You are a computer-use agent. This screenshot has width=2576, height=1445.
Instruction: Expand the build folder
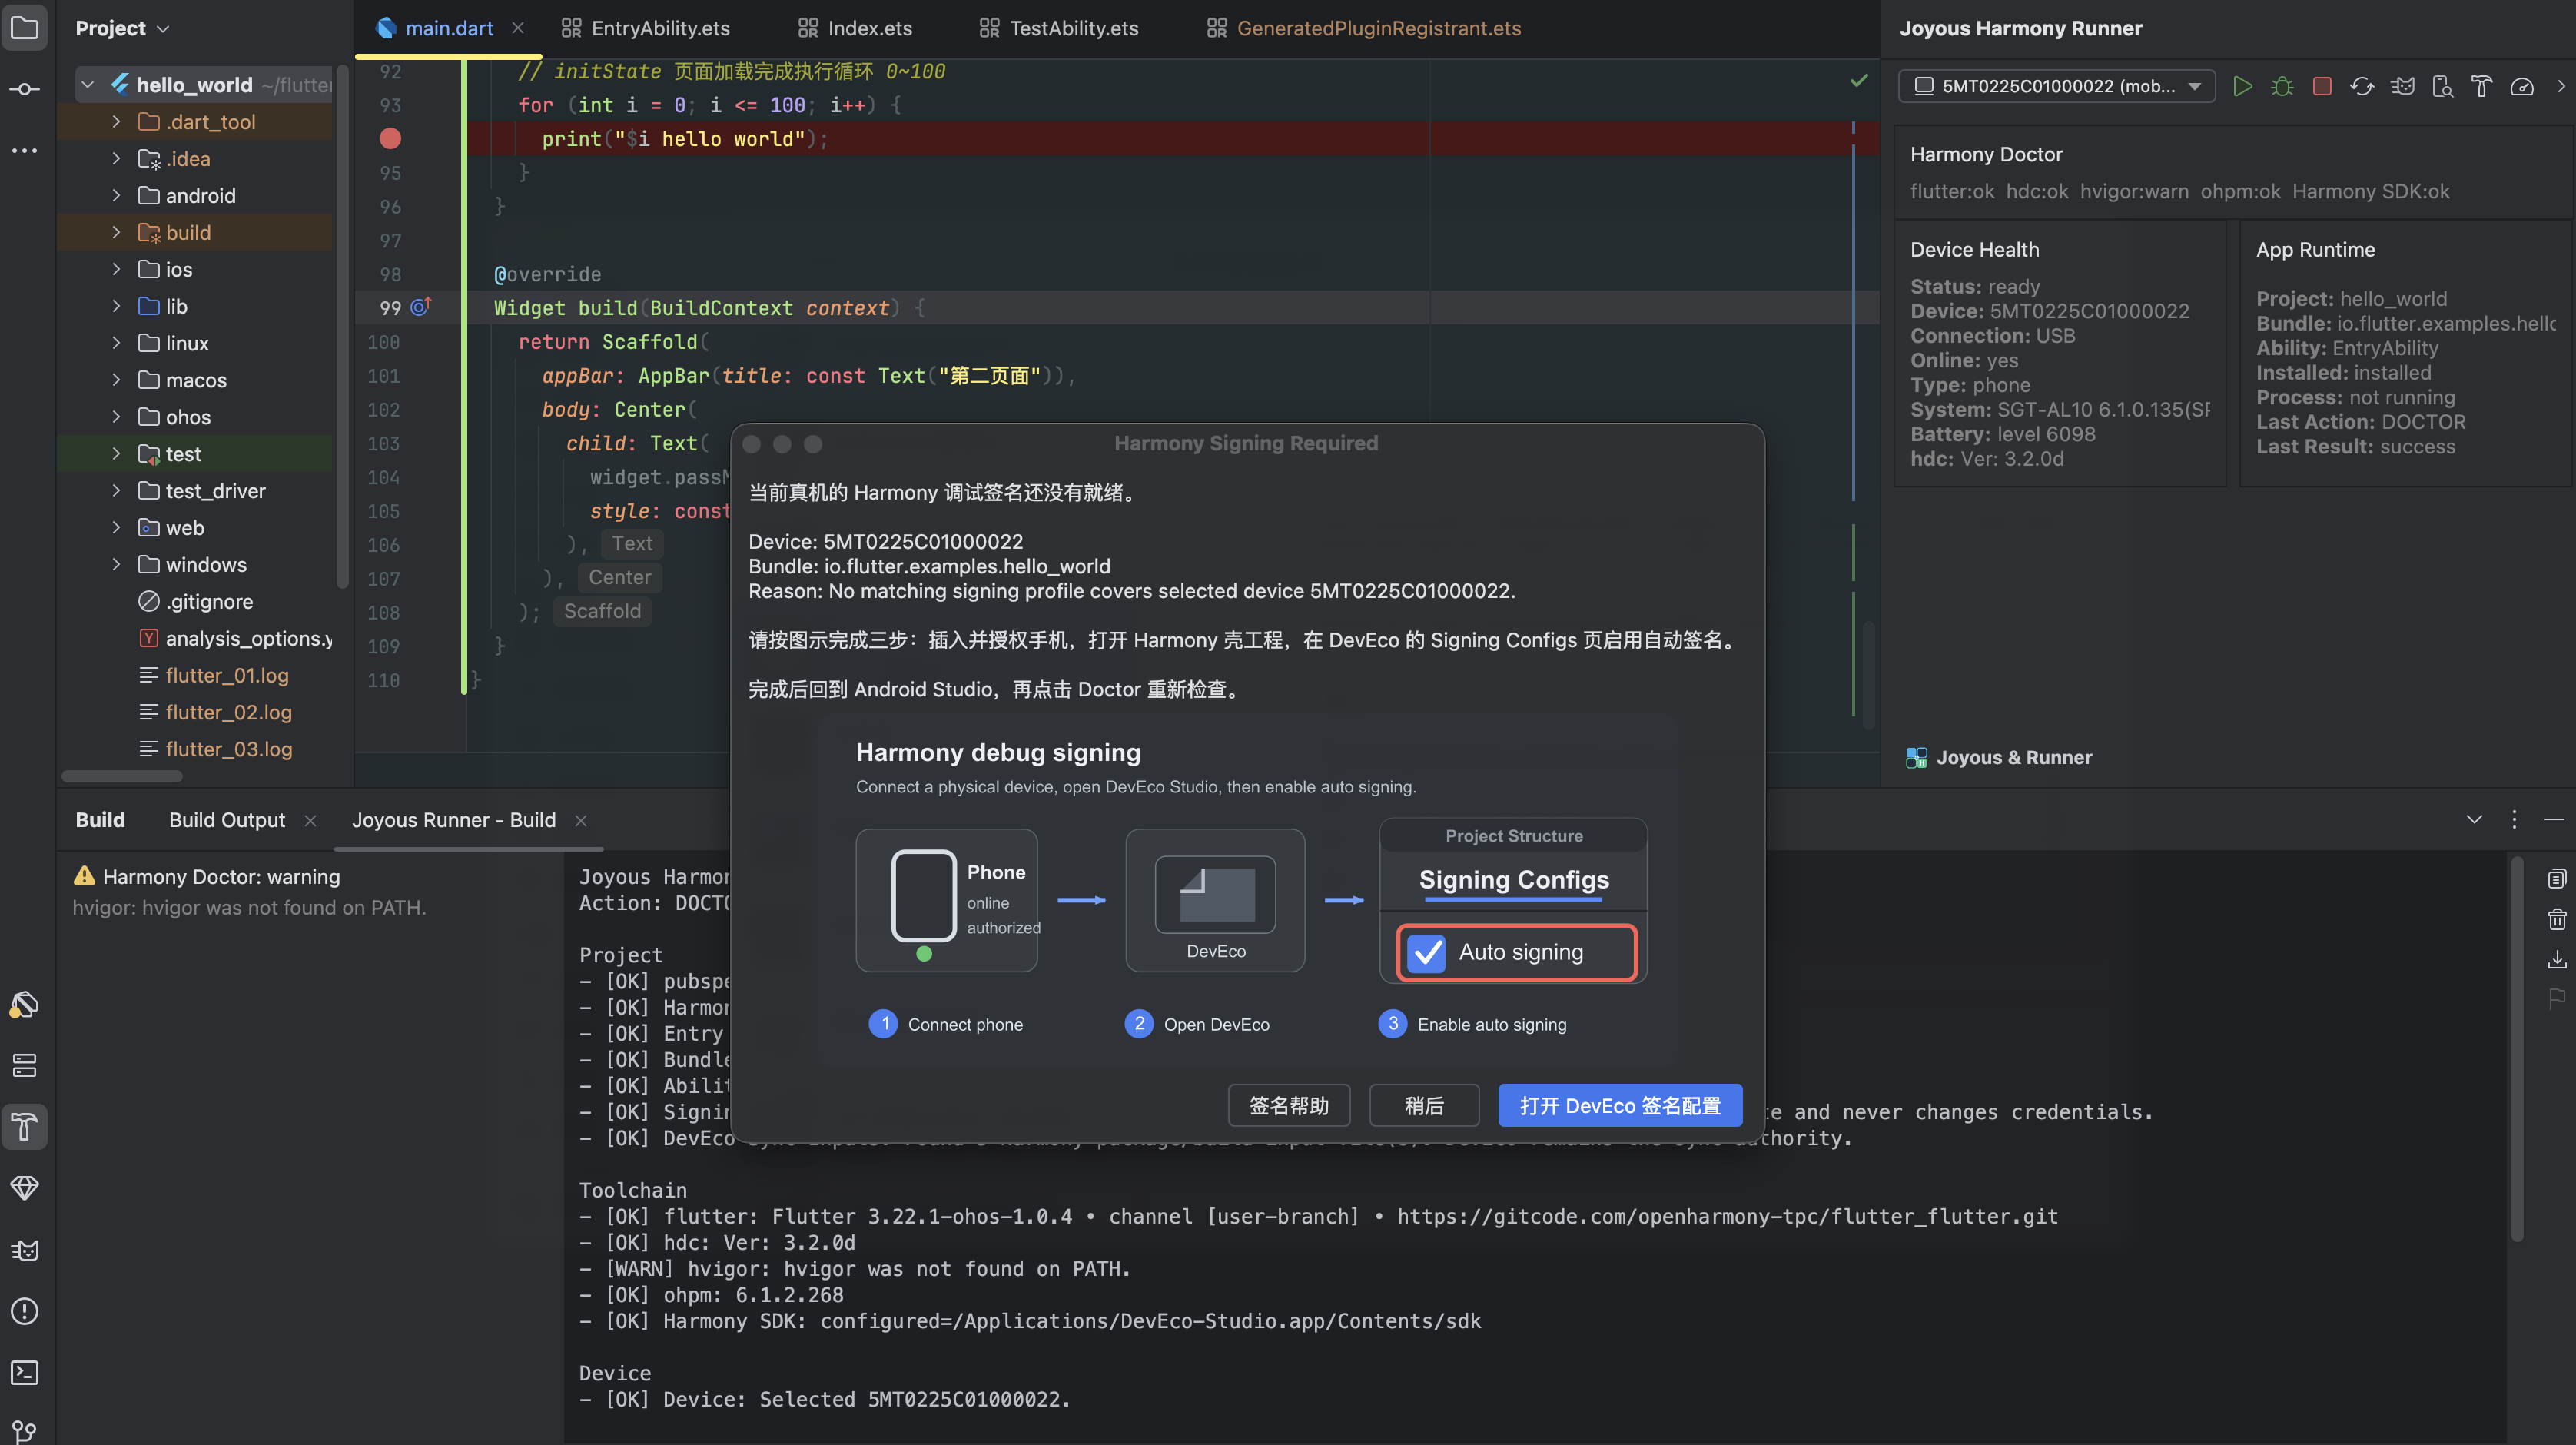click(116, 232)
